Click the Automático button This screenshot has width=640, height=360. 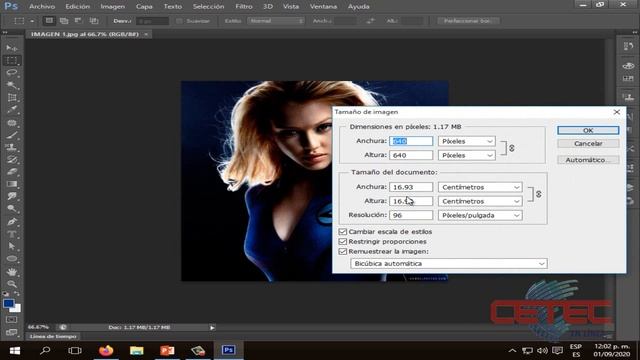point(588,160)
